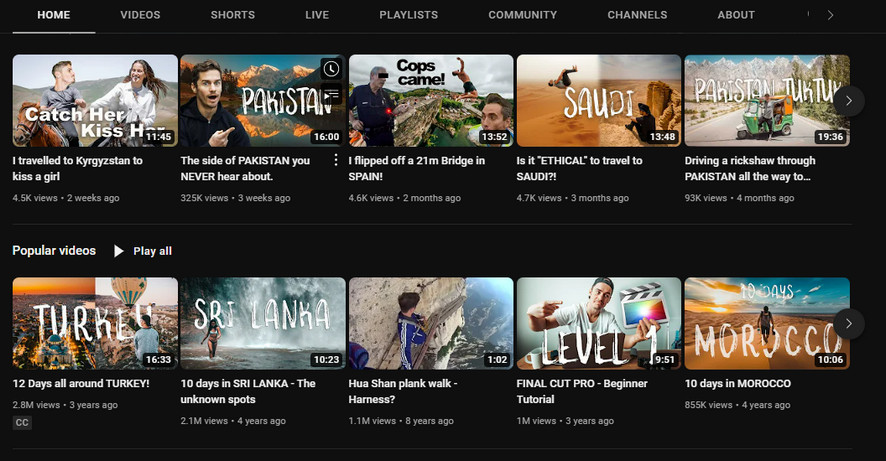Image resolution: width=886 pixels, height=461 pixels.
Task: Click the '4.5K views • 2 weeks ago' text
Action: click(66, 198)
